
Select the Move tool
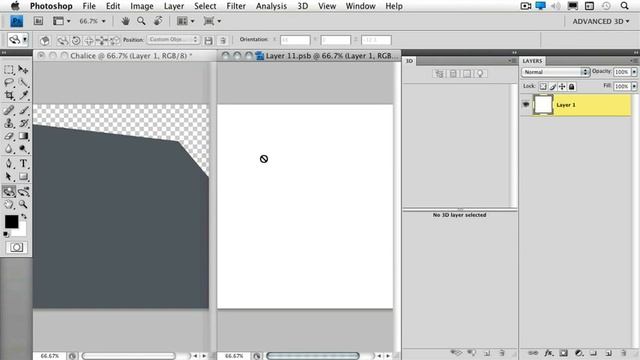pyautogui.click(x=23, y=69)
